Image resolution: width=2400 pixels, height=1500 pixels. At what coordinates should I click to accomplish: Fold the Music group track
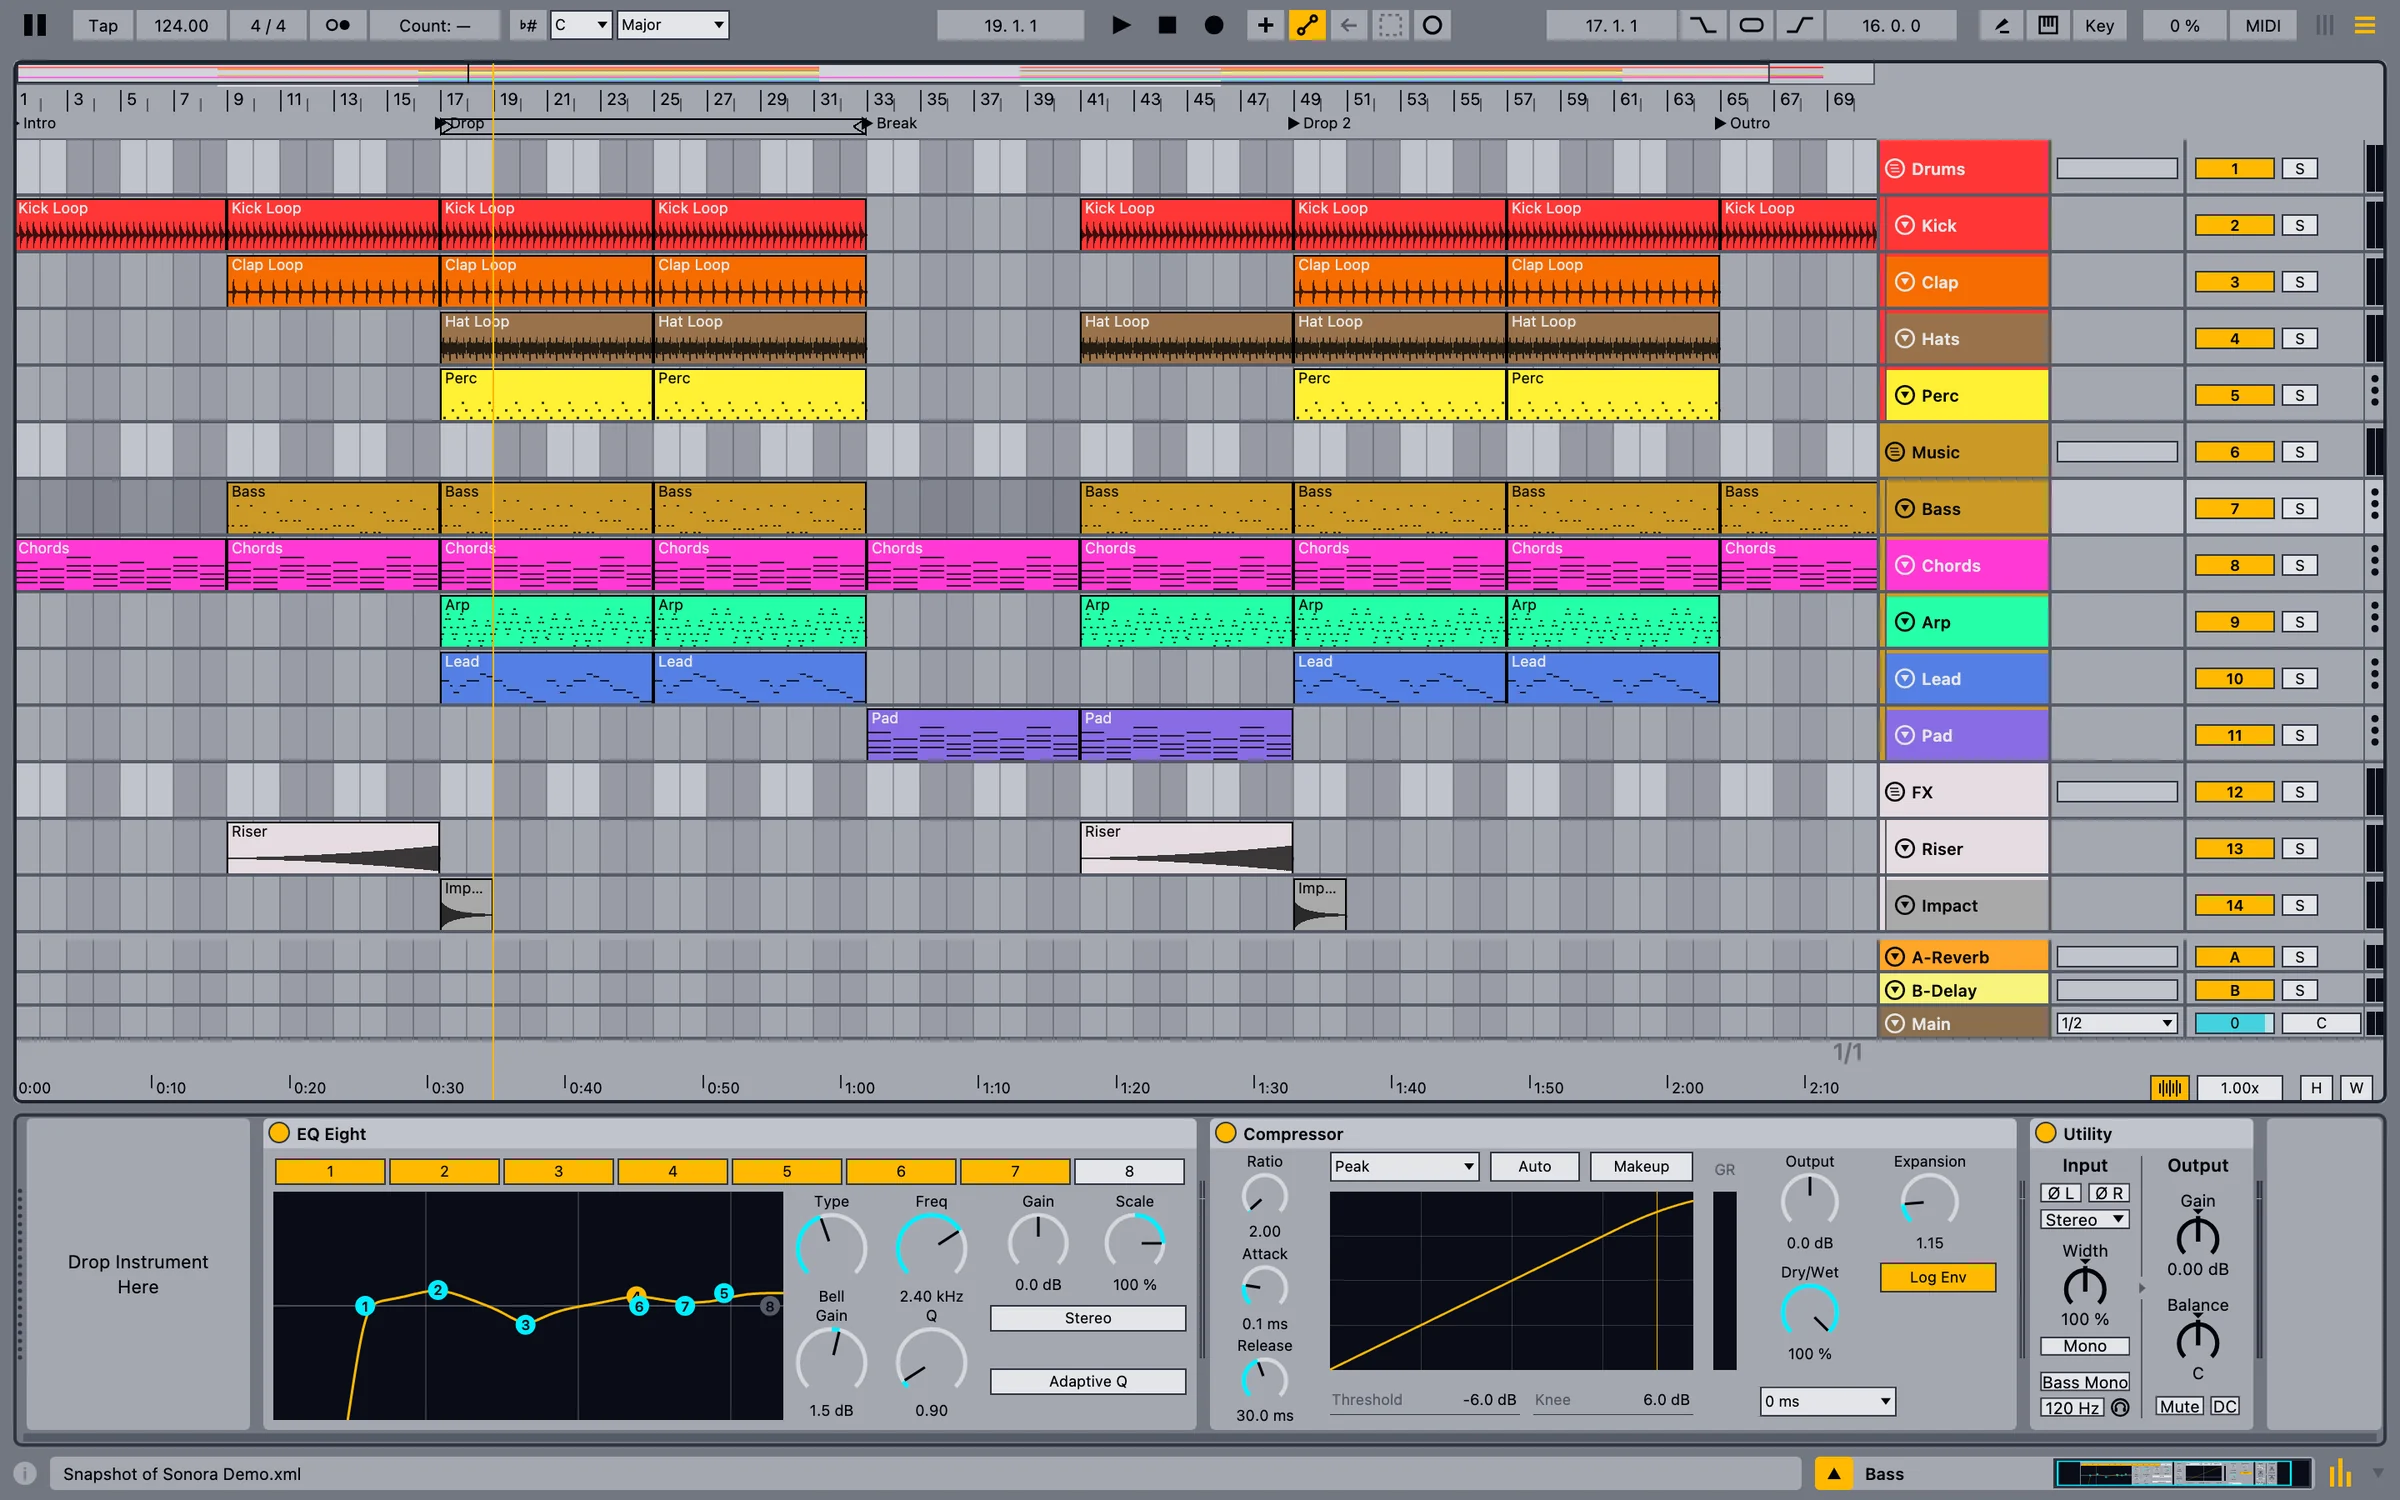(1895, 451)
